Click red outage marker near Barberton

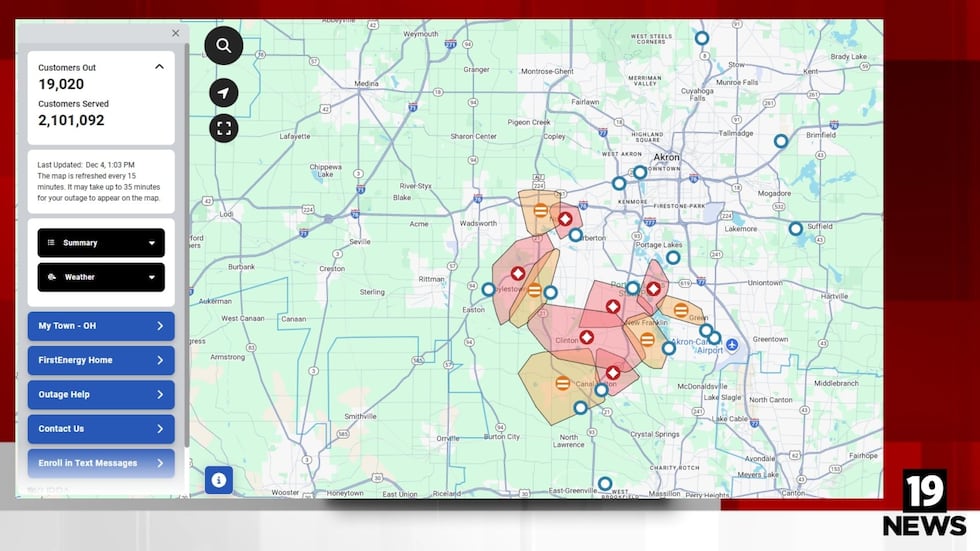565,219
